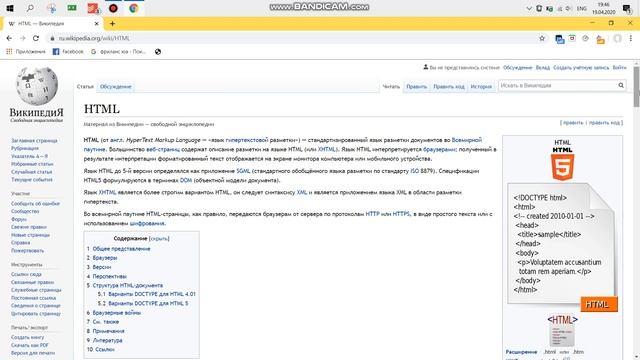The width and height of the screenshot is (640, 360).
Task: Follow the шифрования link
Action: (x=147, y=223)
